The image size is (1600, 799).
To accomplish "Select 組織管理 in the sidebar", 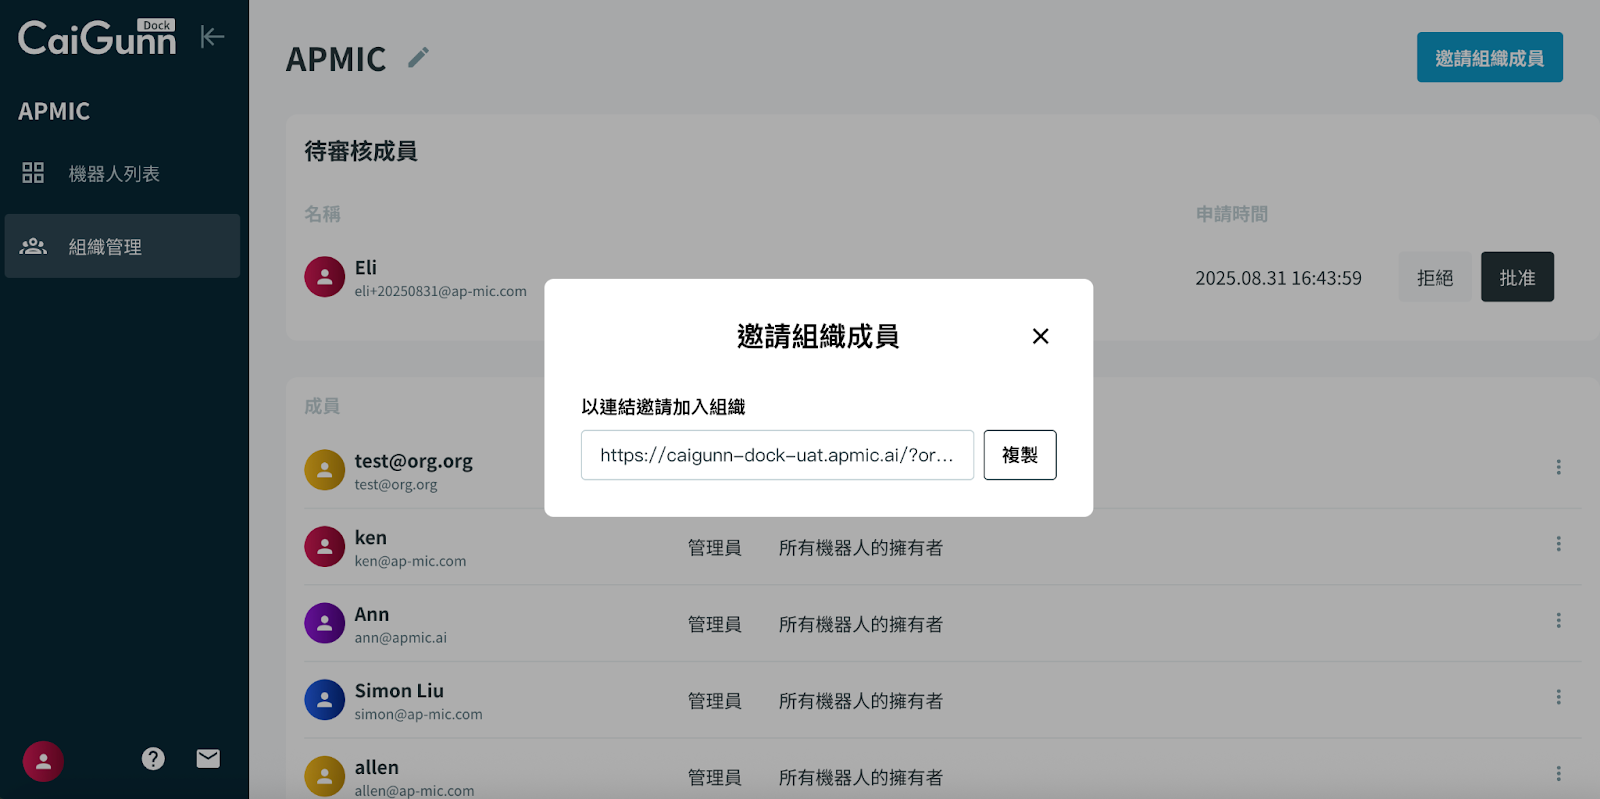I will coord(105,247).
